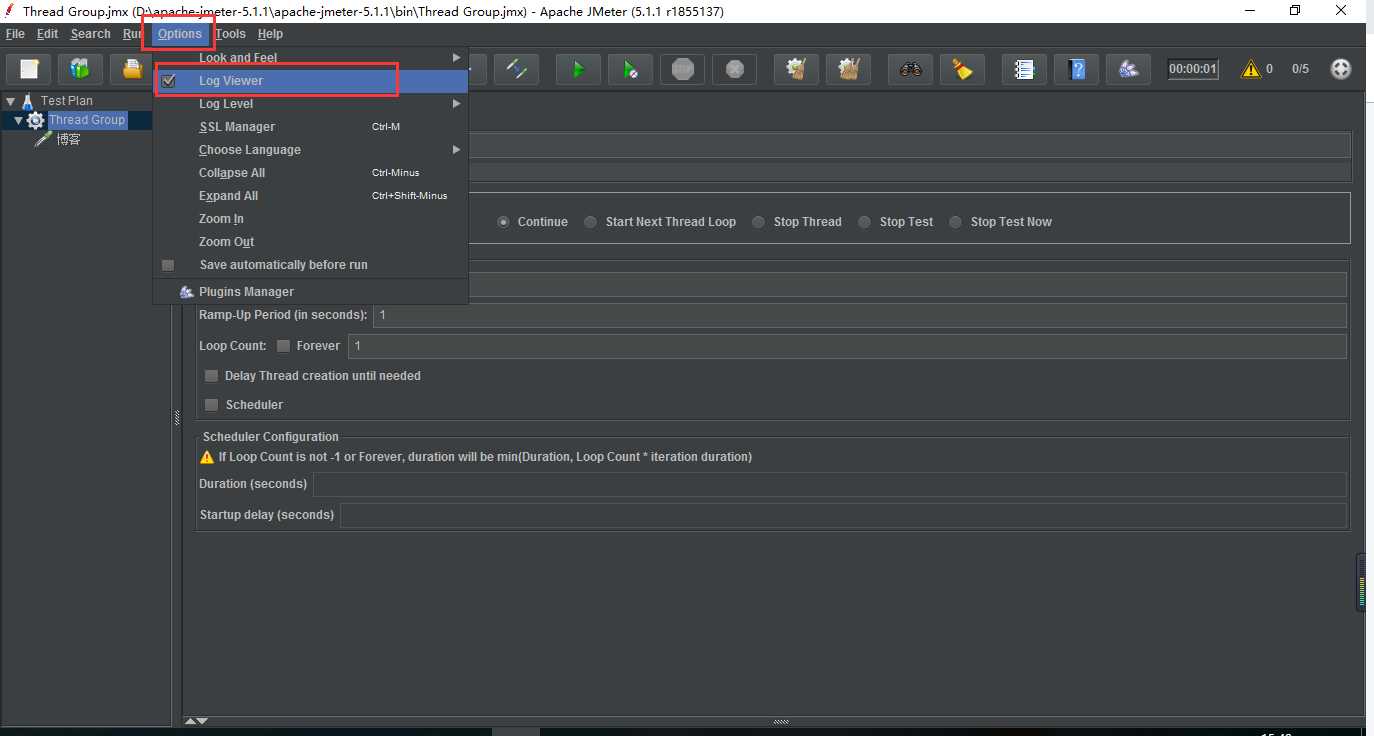
Task: Open the Tools menu
Action: [x=230, y=34]
